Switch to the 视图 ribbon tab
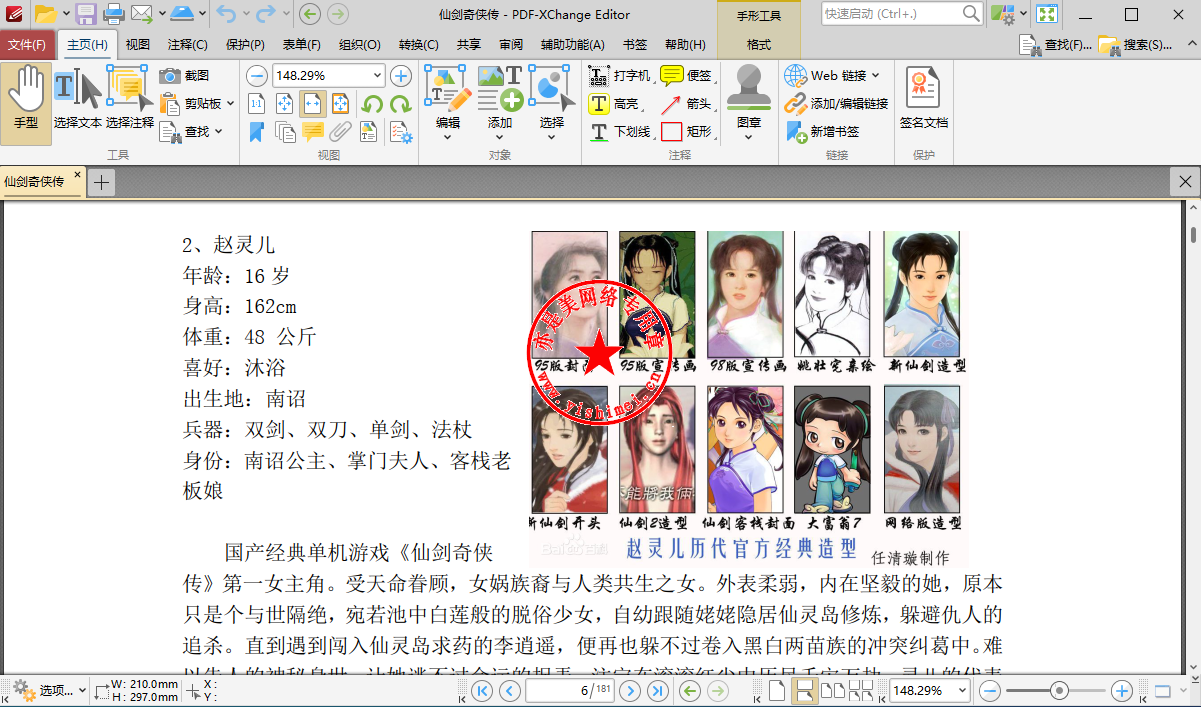The width and height of the screenshot is (1201, 707). [137, 45]
